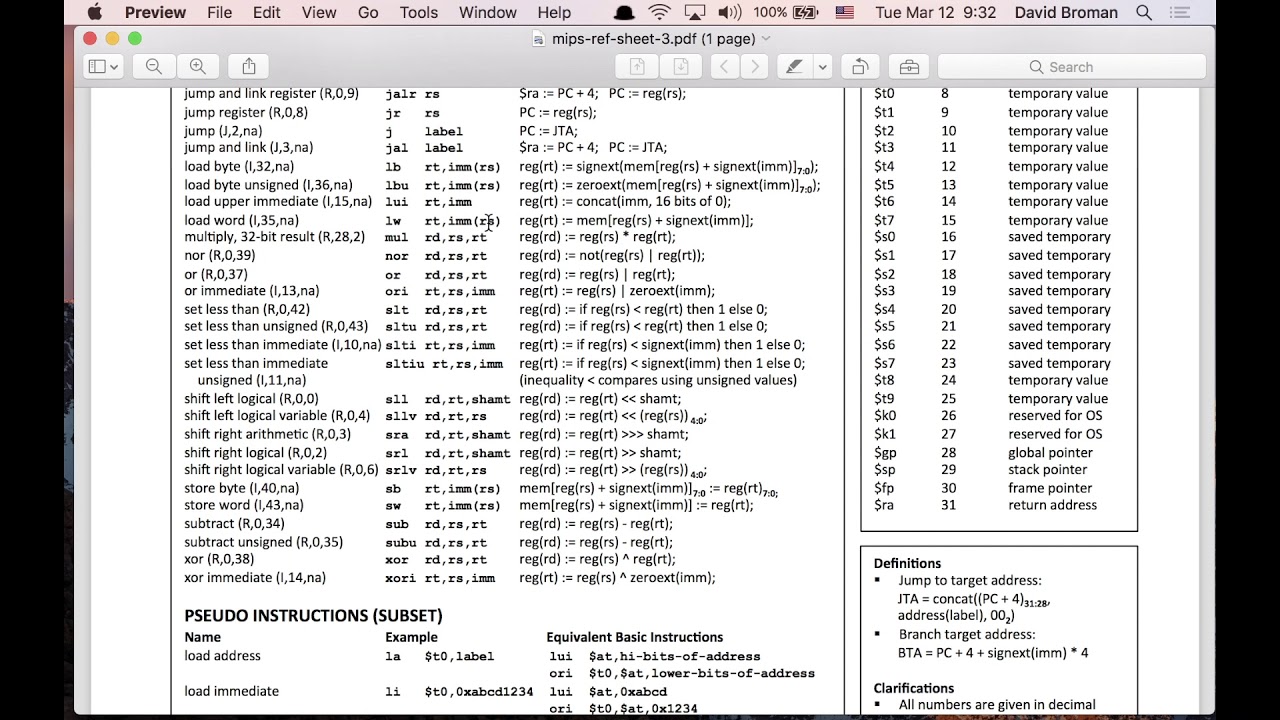The image size is (1280, 720).
Task: Open the Wi-Fi status menu
Action: (x=659, y=13)
